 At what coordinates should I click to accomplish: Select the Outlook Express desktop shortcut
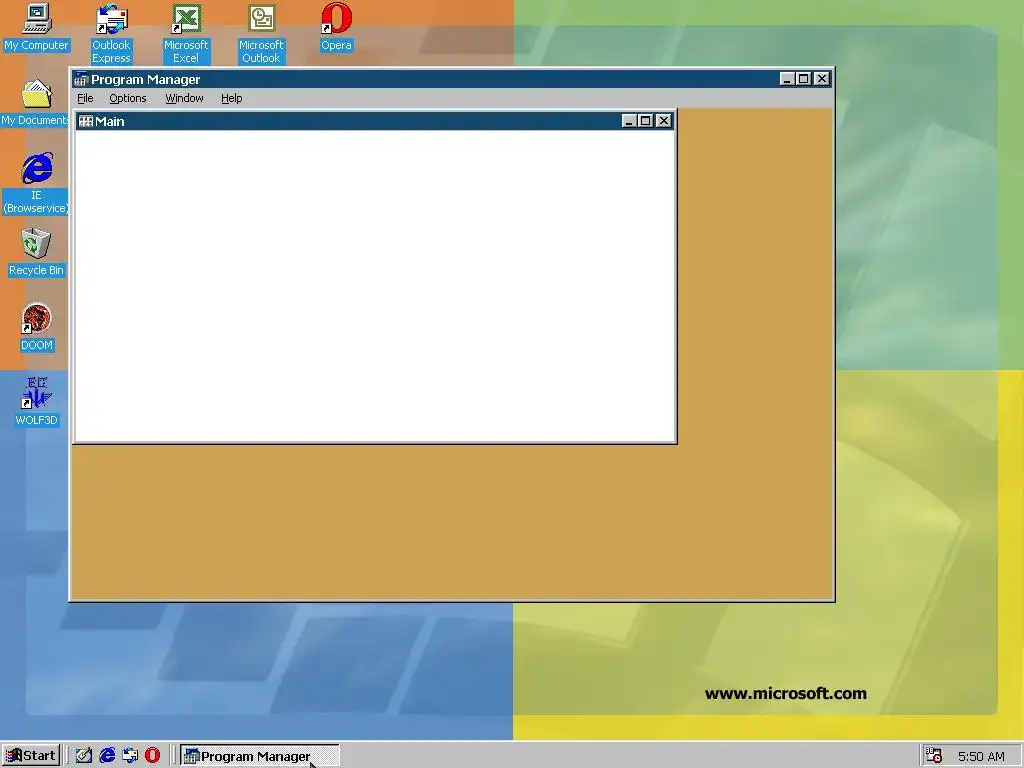pos(111,33)
